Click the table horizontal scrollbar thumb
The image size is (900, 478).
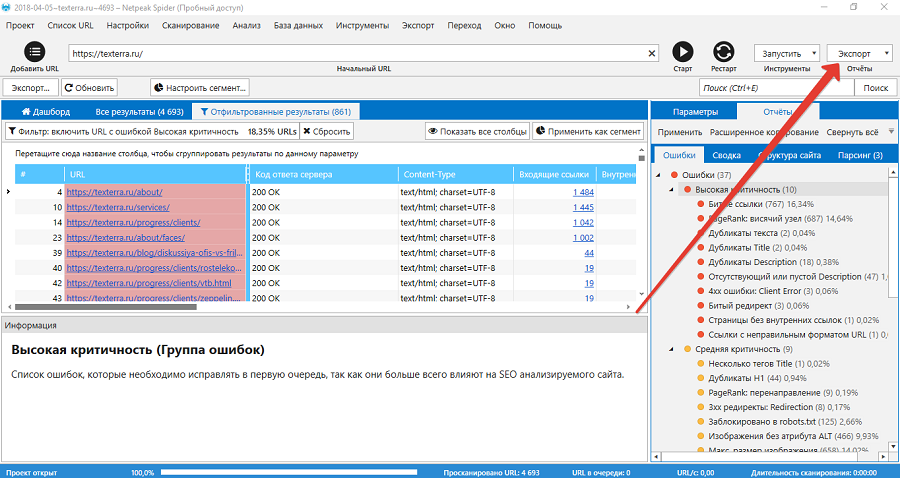point(106,307)
